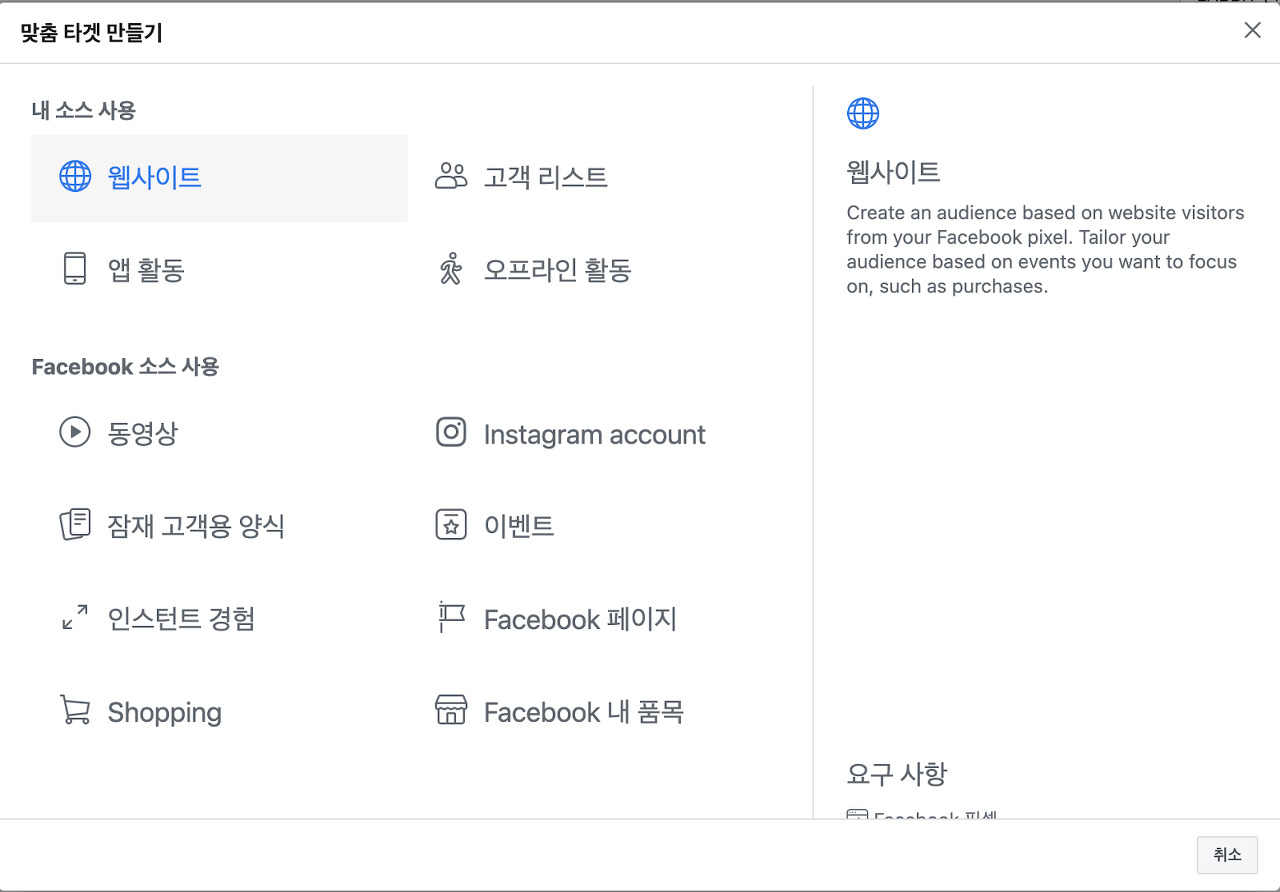Click the 웹사이트 heading in the description panel
This screenshot has height=892, width=1280.
[x=893, y=172]
